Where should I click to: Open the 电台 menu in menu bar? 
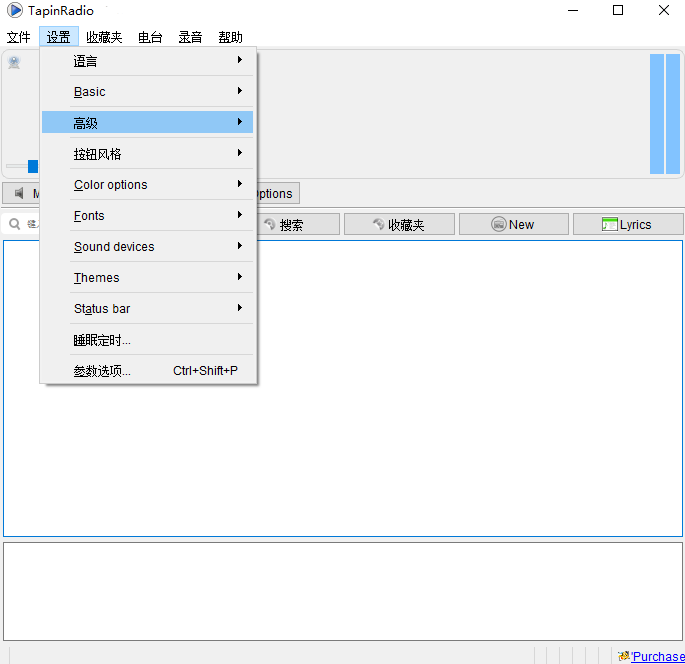click(150, 37)
